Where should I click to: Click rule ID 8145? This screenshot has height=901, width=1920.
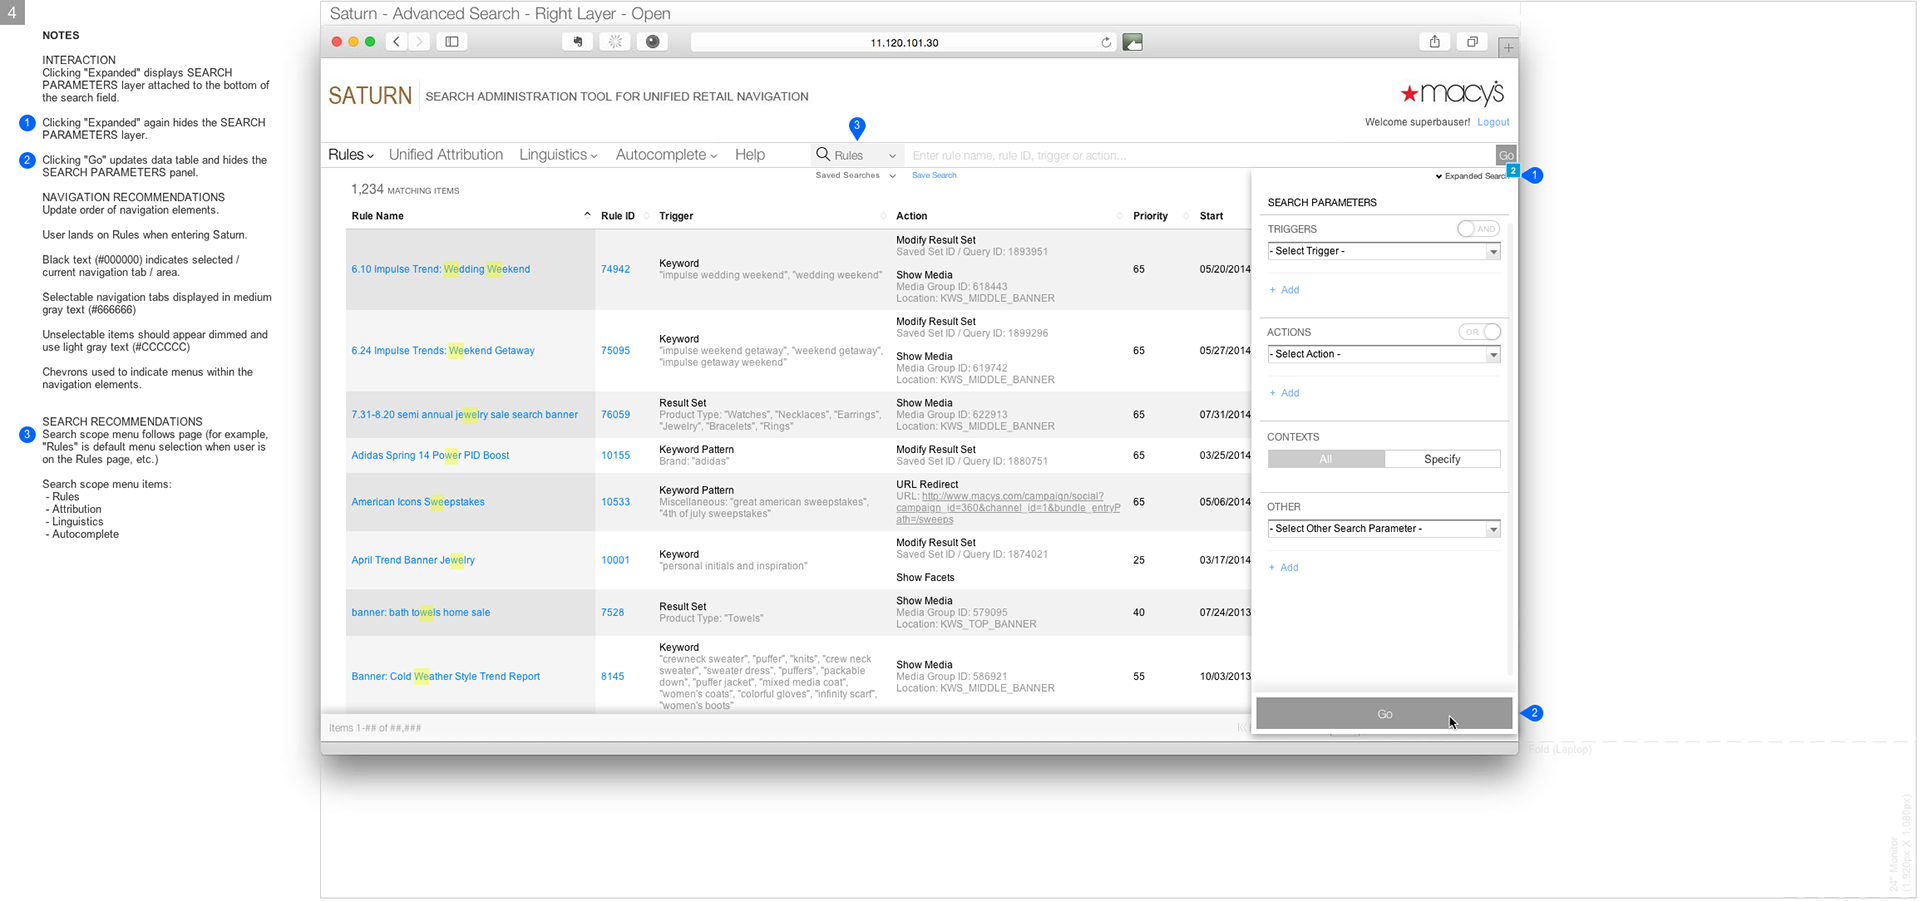click(612, 677)
